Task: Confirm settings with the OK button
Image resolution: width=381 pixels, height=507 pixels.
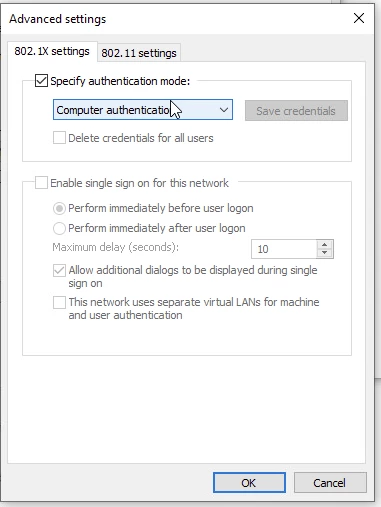Action: click(x=249, y=483)
